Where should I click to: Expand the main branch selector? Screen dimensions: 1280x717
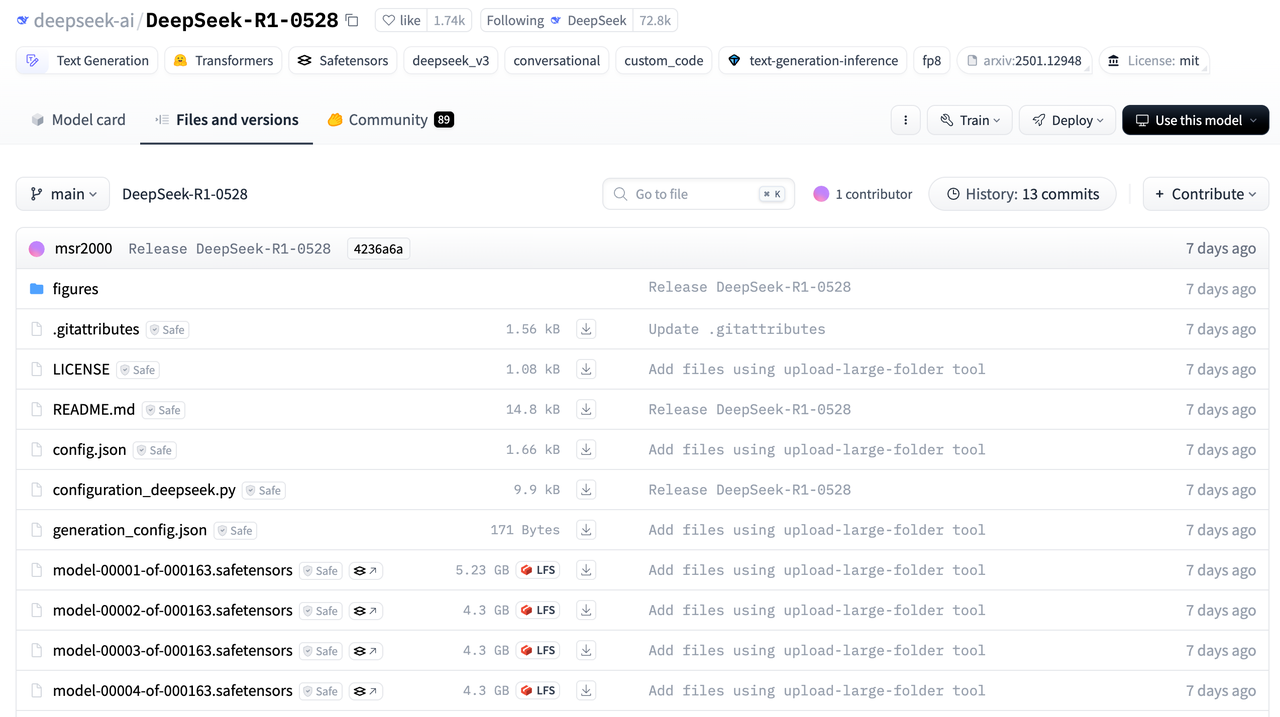[x=63, y=194]
